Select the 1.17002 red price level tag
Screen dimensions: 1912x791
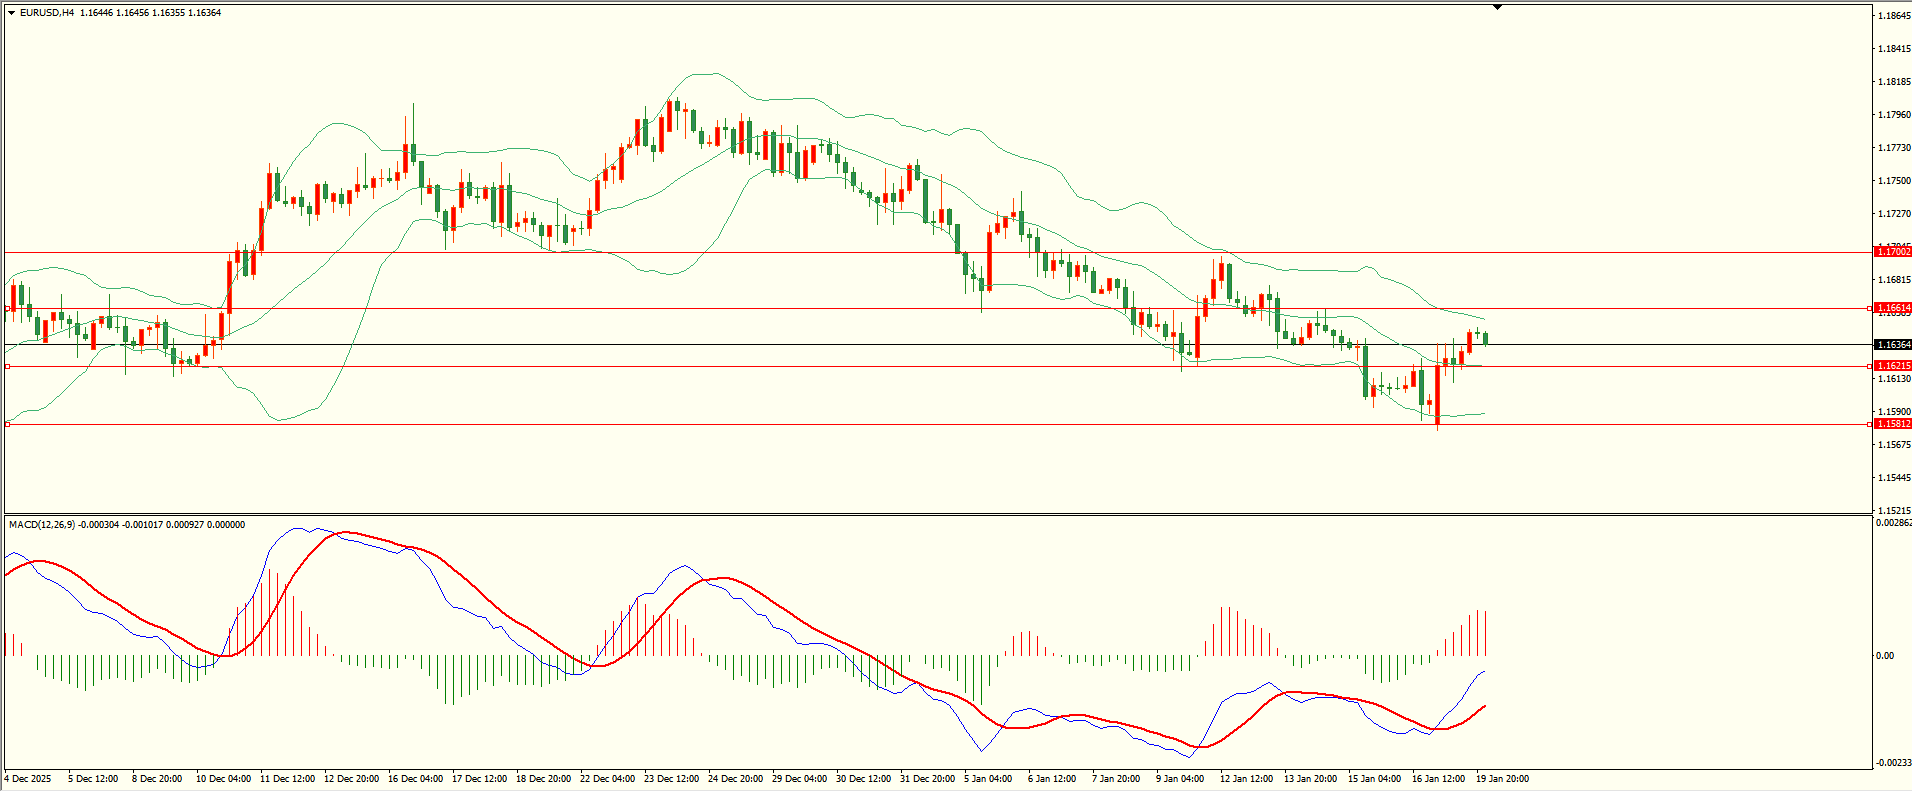click(1892, 252)
